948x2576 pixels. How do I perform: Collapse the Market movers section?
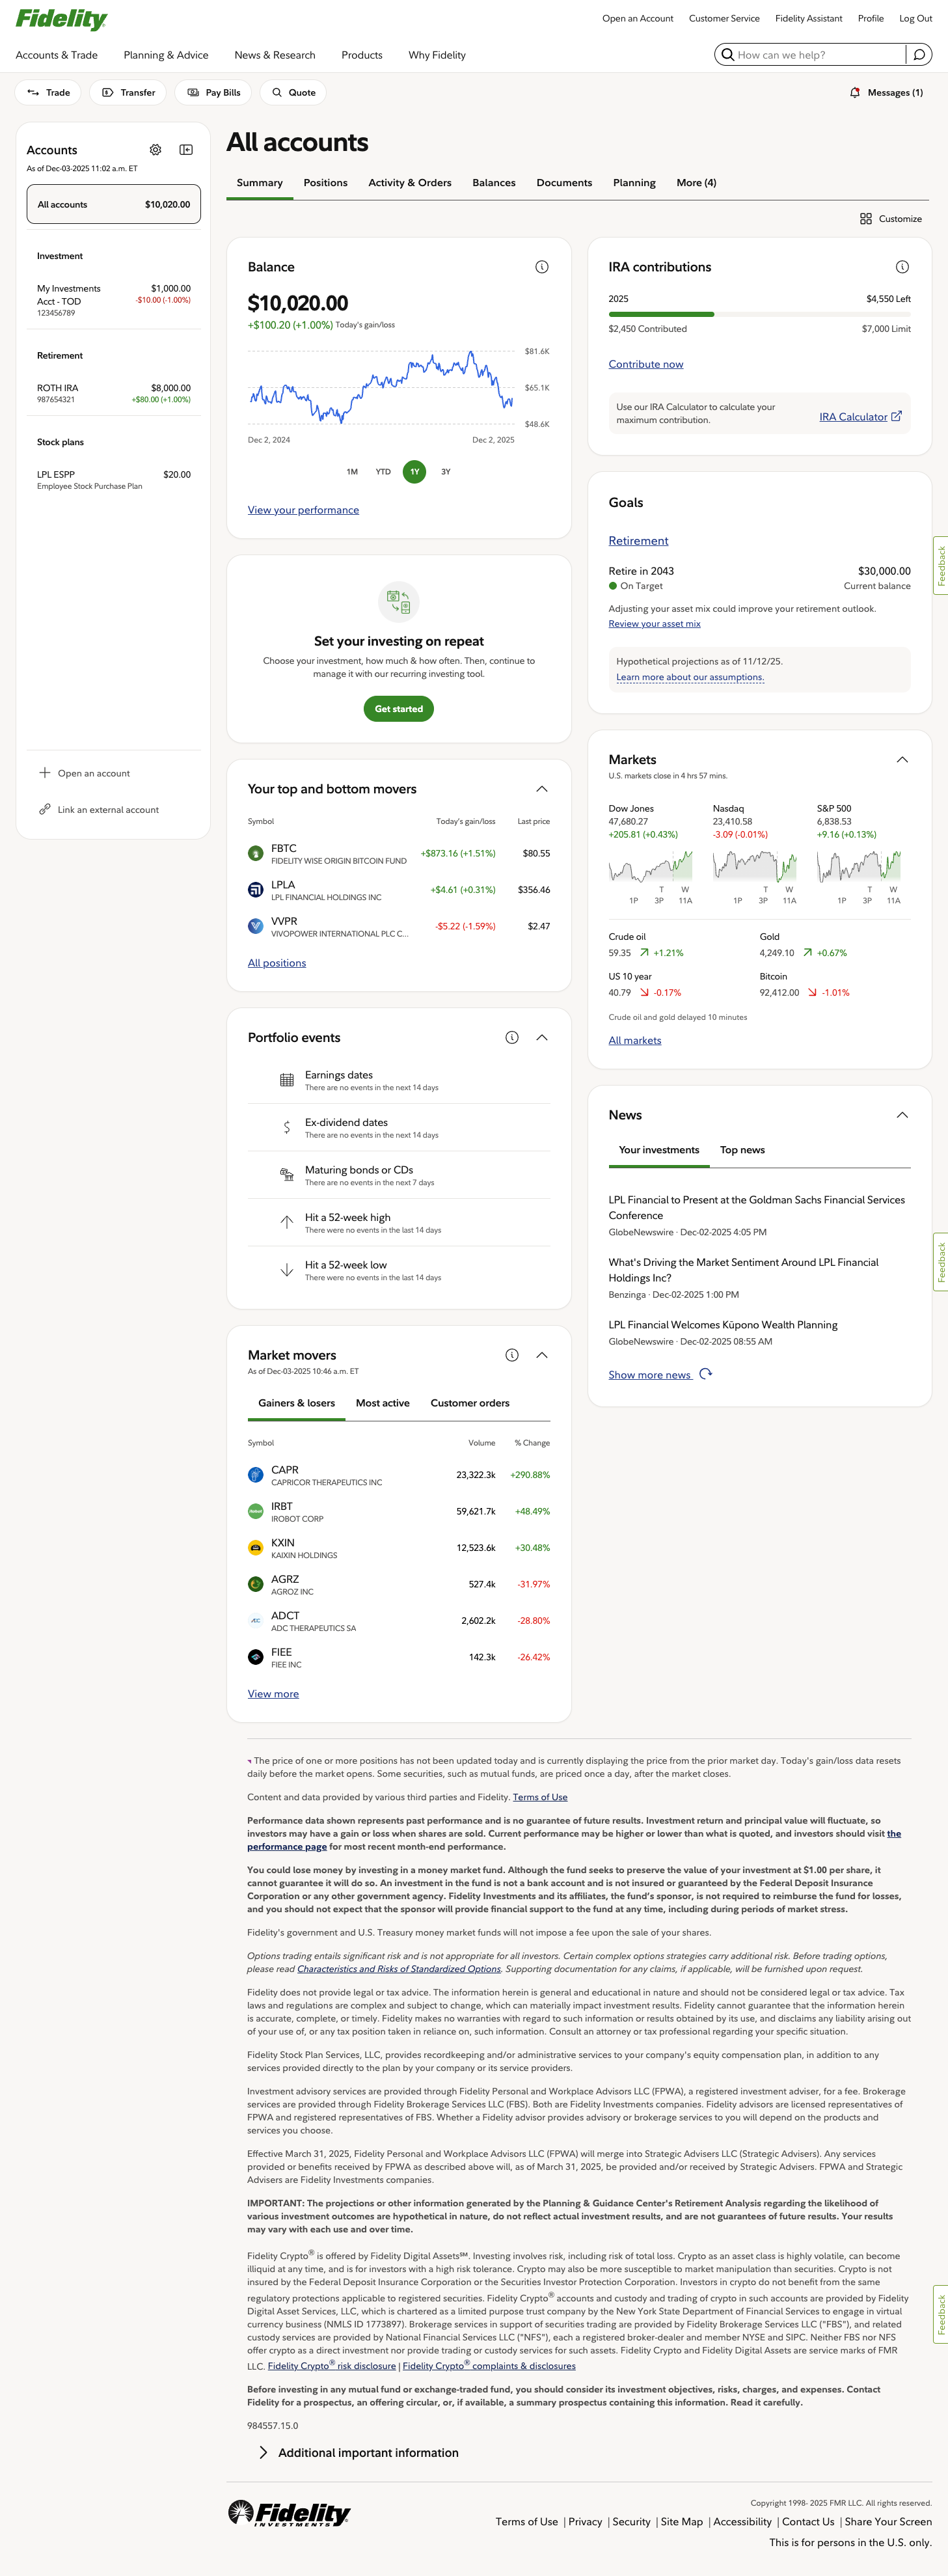(x=542, y=1355)
